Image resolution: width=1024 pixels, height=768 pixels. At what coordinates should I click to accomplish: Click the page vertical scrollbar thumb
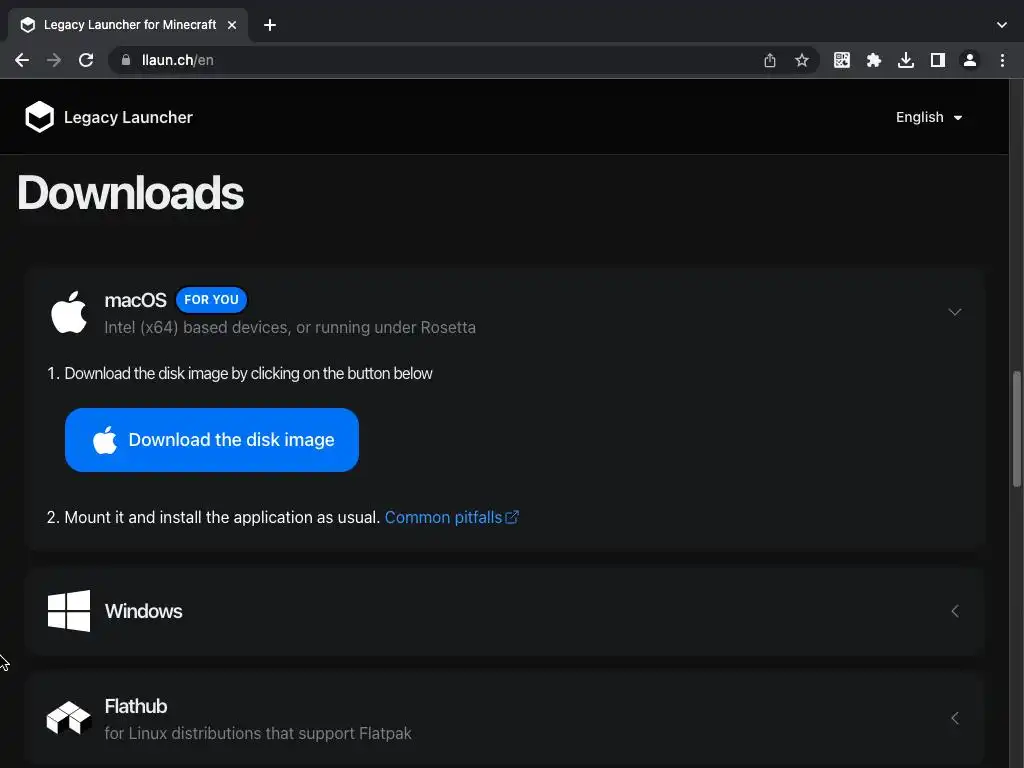pos(1017,428)
